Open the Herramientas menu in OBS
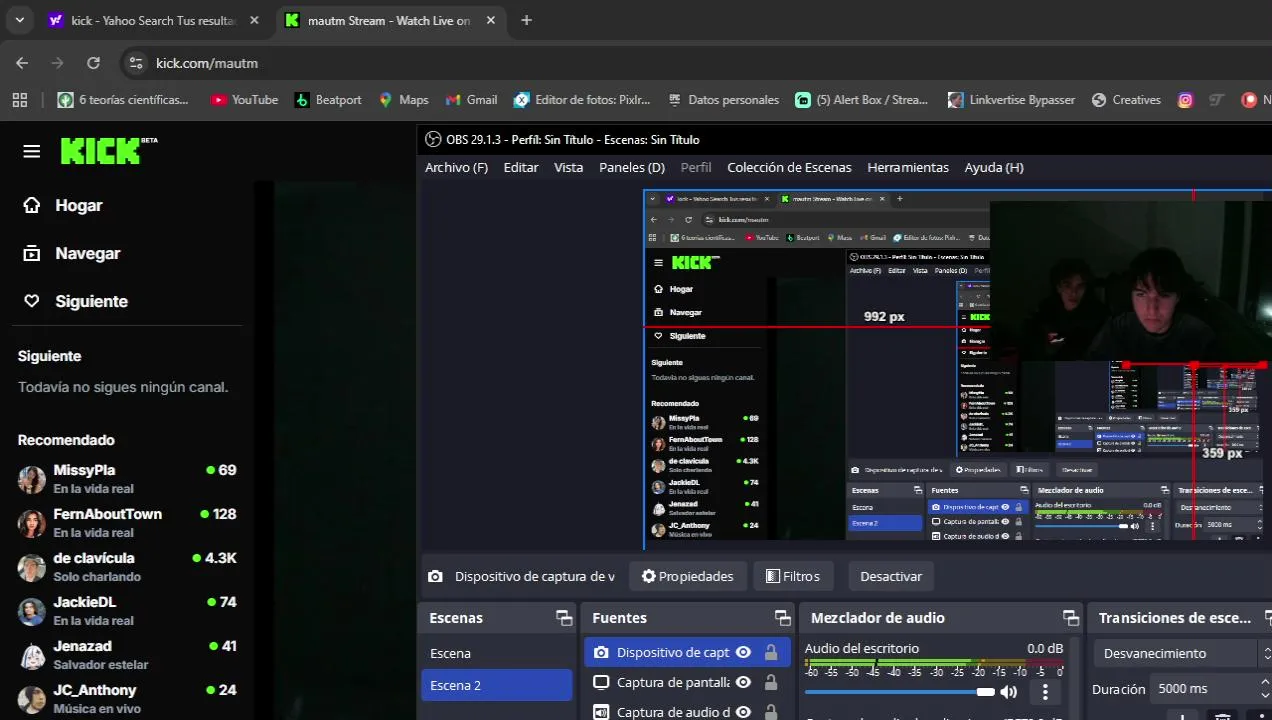The image size is (1272, 720). tap(908, 167)
